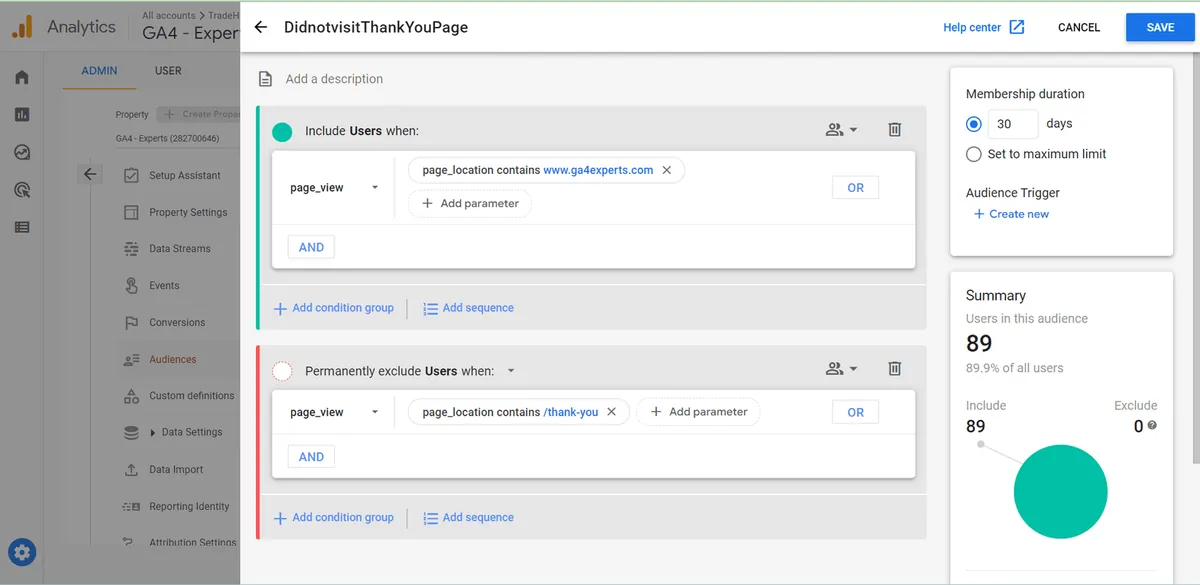Click the Add a description field
This screenshot has height=585, width=1200.
click(x=334, y=79)
